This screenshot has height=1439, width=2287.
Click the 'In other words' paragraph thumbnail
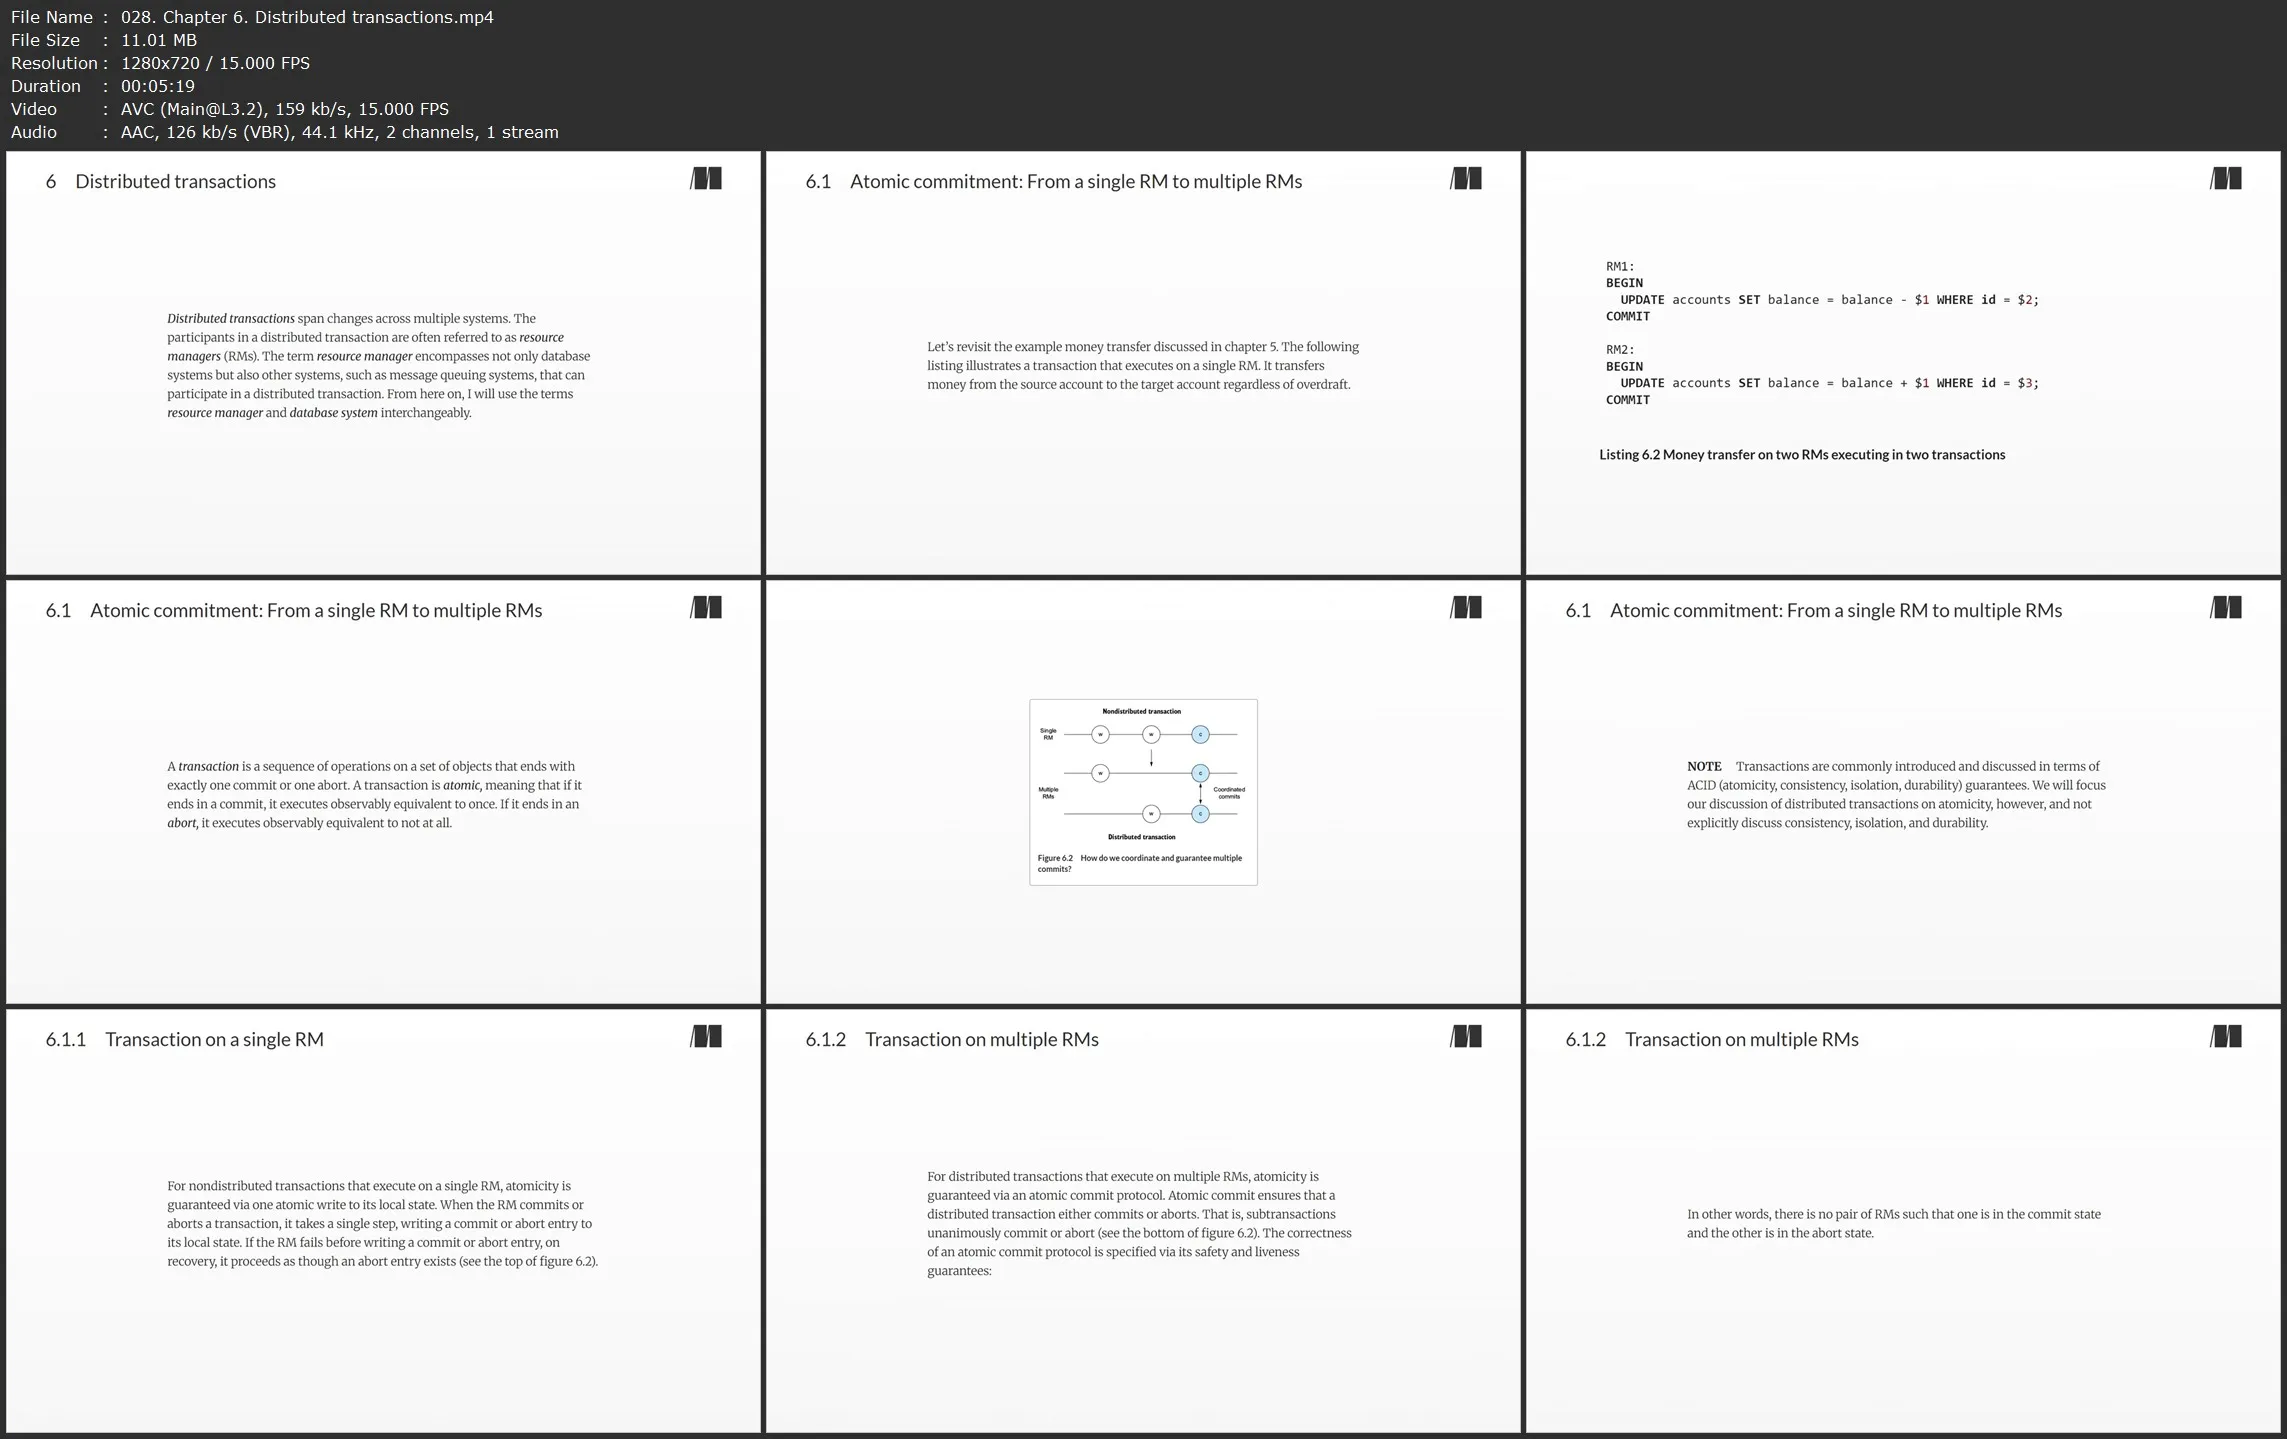coord(1893,1223)
